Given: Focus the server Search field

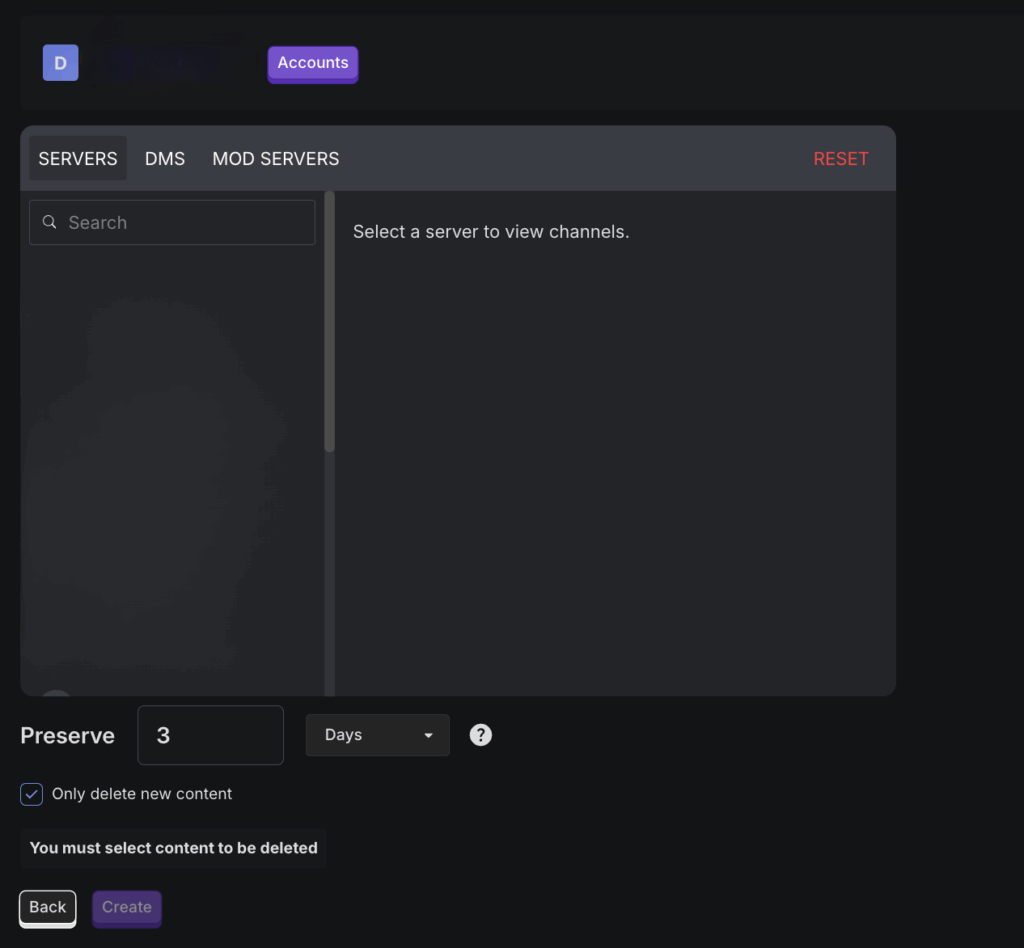Looking at the screenshot, I should pyautogui.click(x=172, y=223).
